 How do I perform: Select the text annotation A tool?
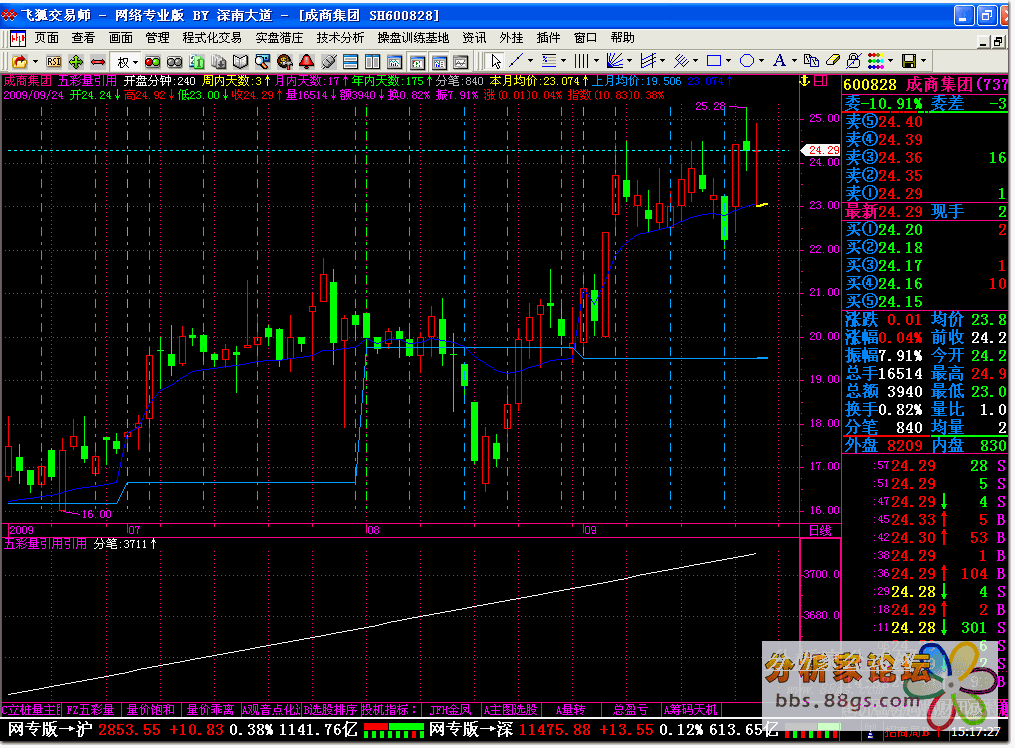coord(779,61)
